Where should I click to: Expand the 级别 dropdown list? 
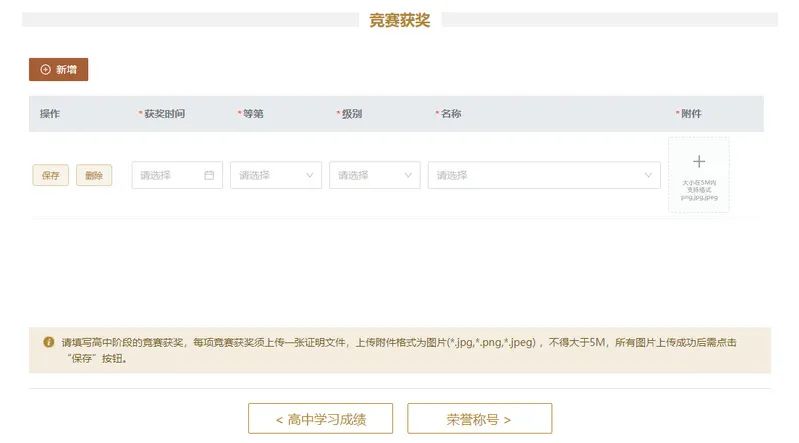coord(368,175)
